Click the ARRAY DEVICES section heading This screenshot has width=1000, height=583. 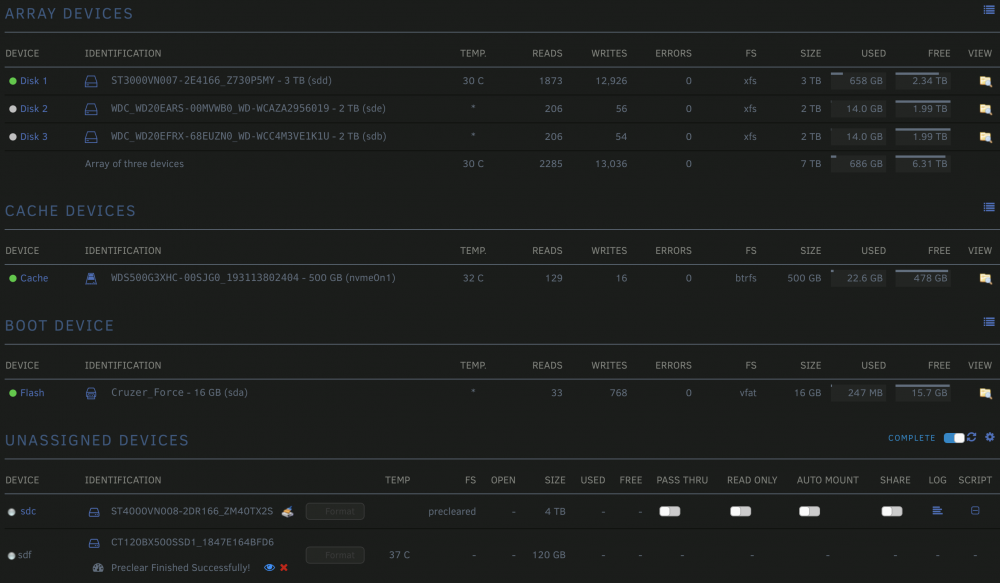(x=69, y=13)
